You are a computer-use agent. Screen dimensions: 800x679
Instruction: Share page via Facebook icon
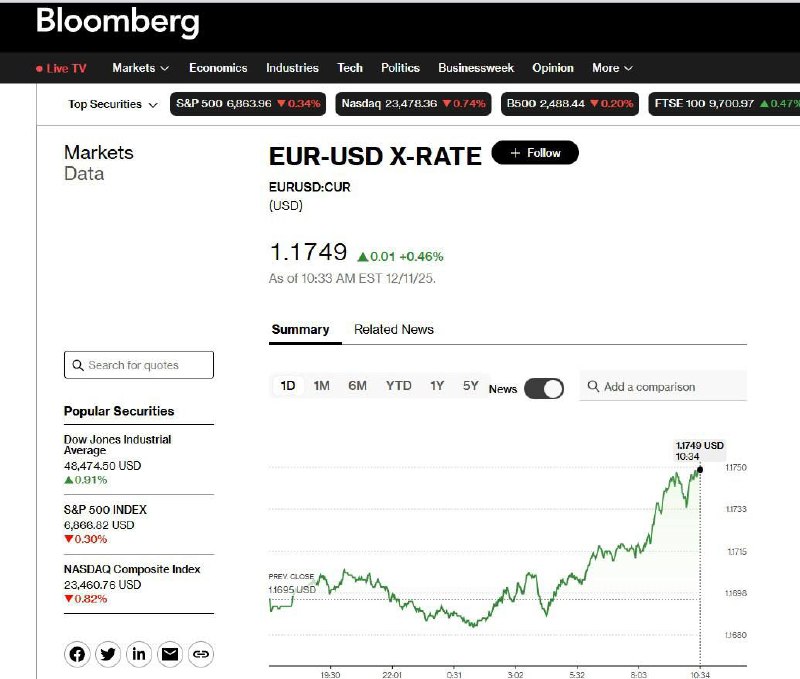(77, 655)
